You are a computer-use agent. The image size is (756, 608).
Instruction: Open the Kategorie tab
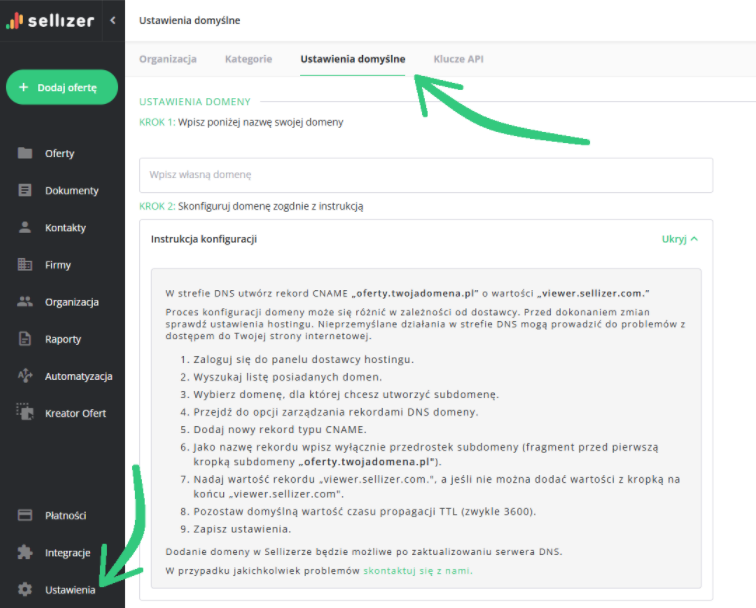click(248, 59)
